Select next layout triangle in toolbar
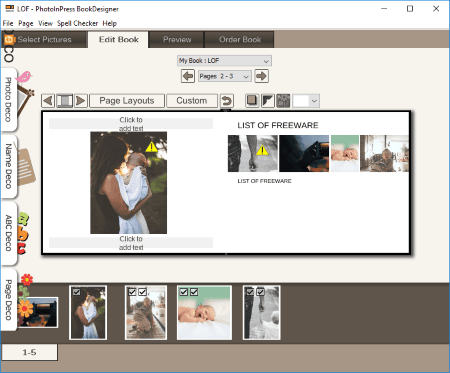This screenshot has height=373, width=450. 81,101
